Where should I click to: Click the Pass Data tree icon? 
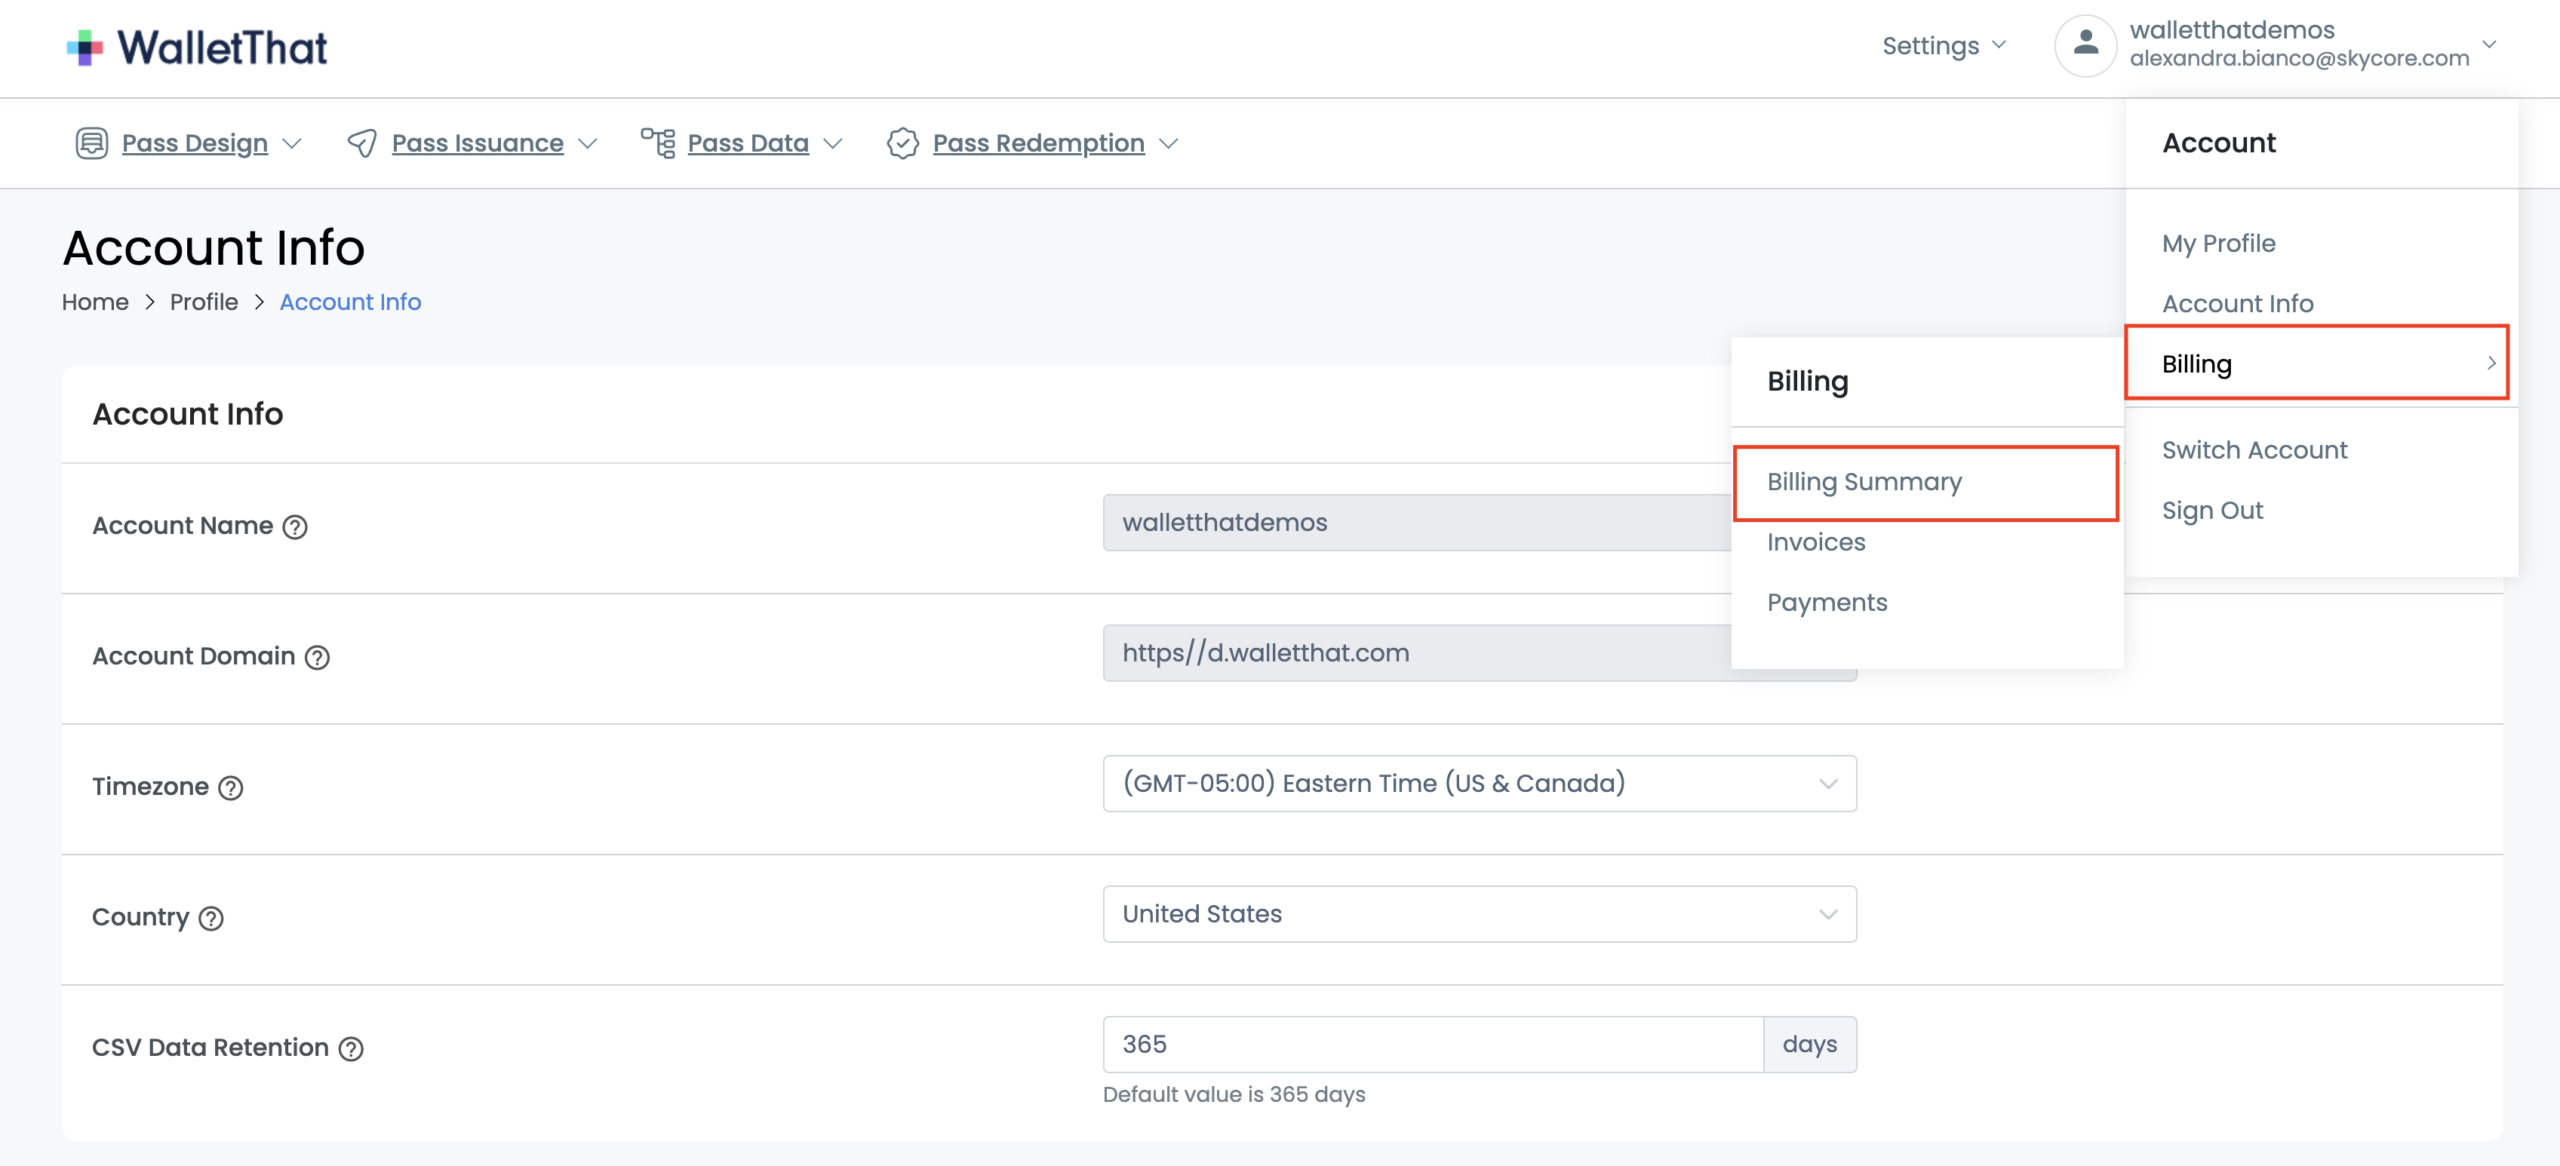[658, 143]
